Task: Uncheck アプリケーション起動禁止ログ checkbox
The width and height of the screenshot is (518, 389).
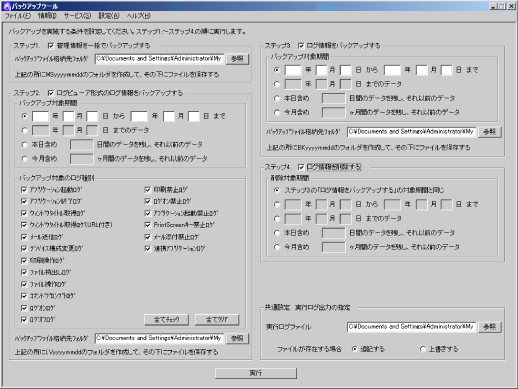Action: [148, 213]
